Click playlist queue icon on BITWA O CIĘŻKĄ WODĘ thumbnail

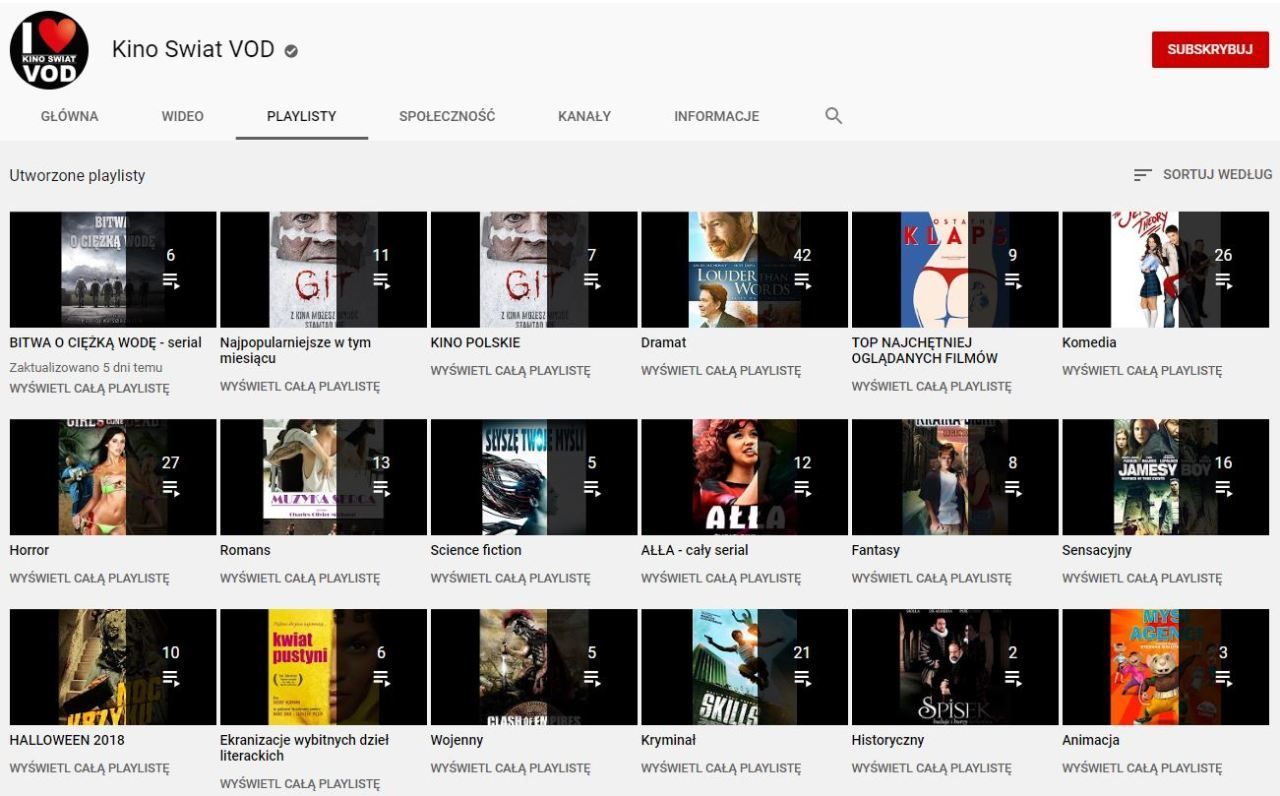[x=171, y=280]
